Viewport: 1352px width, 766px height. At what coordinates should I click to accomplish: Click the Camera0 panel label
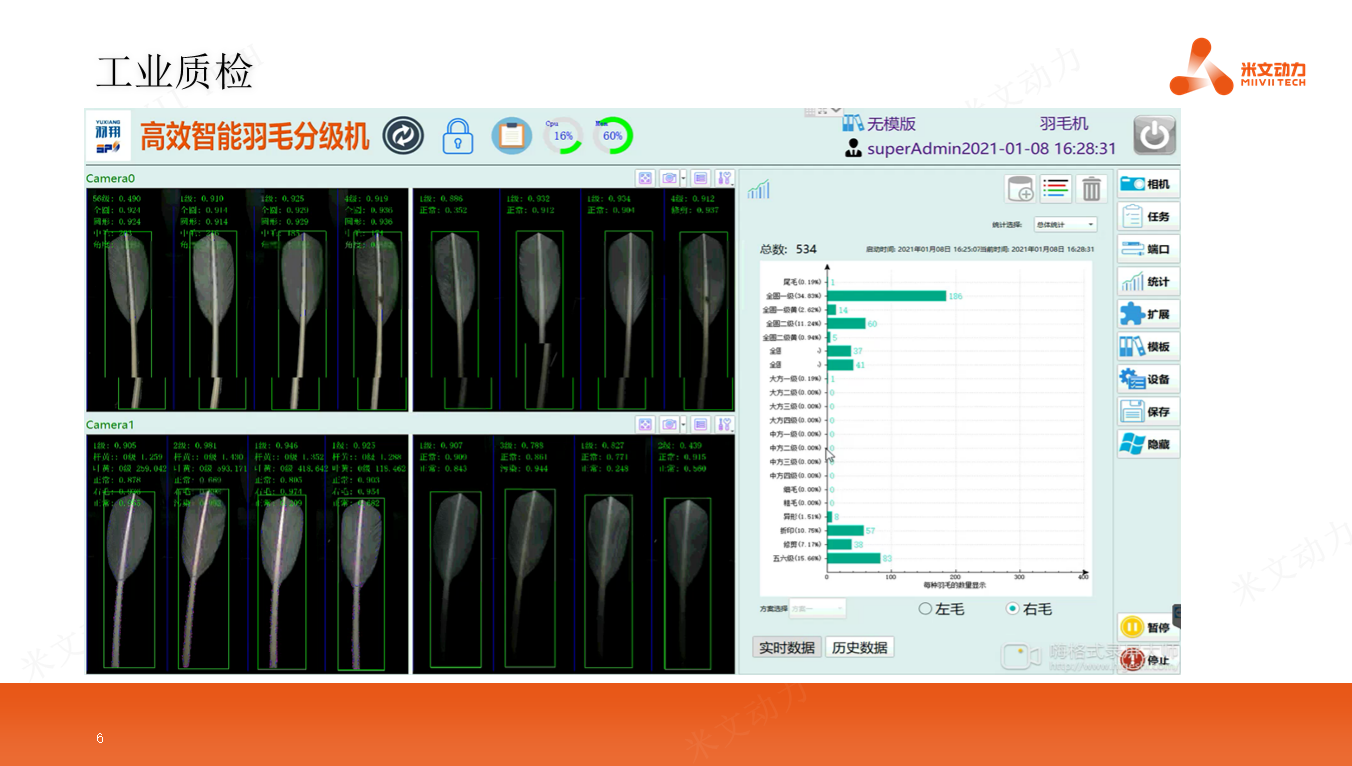[x=110, y=179]
